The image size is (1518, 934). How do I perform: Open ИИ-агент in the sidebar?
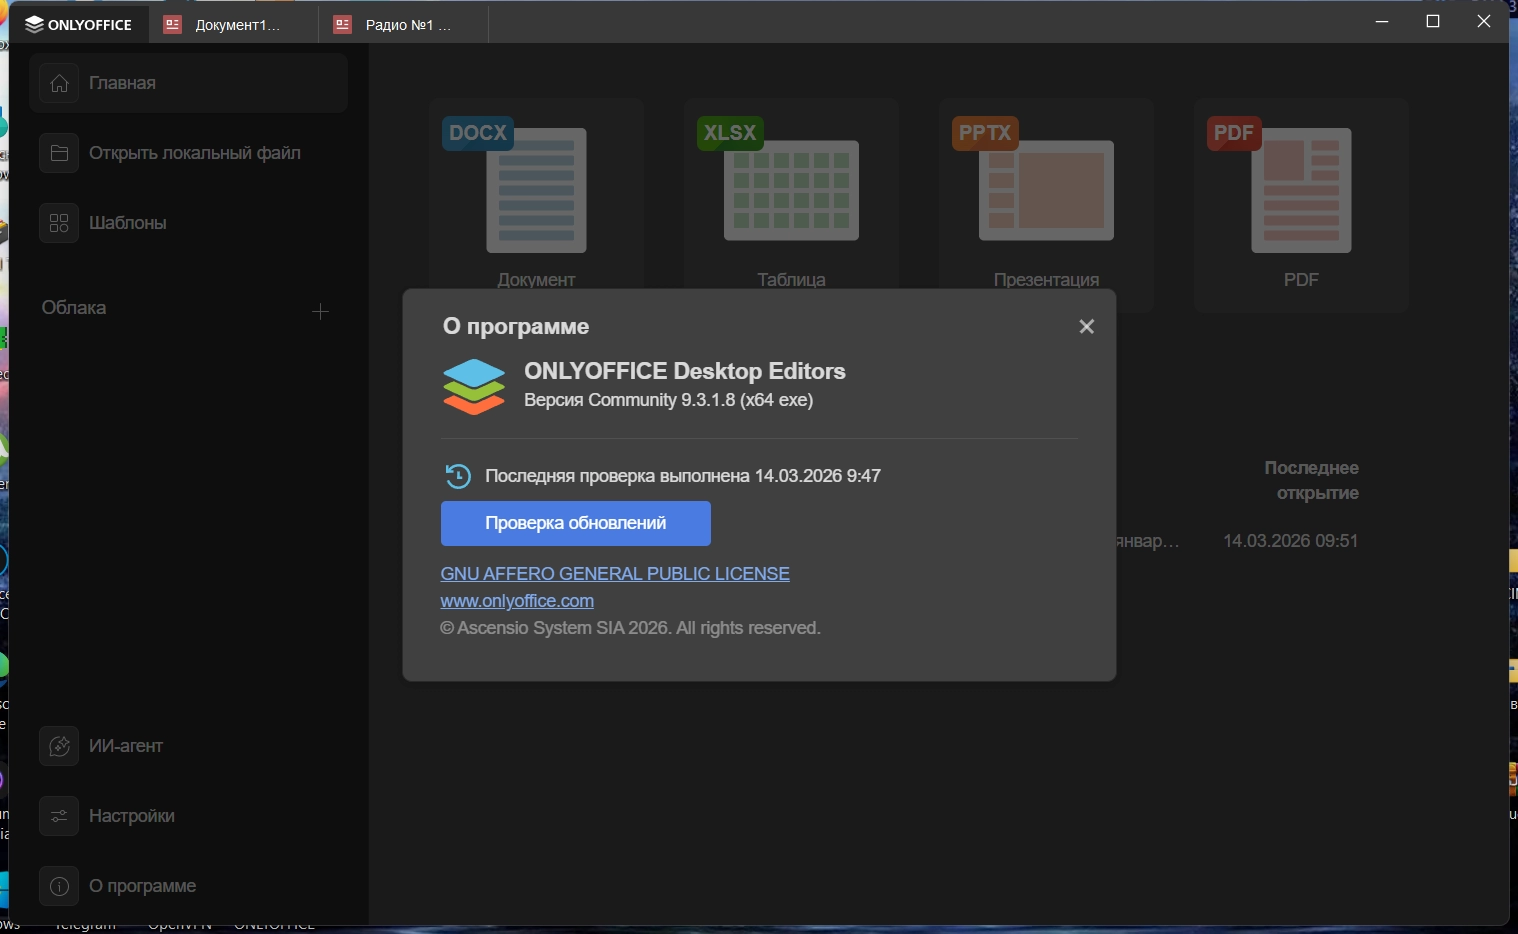(188, 746)
